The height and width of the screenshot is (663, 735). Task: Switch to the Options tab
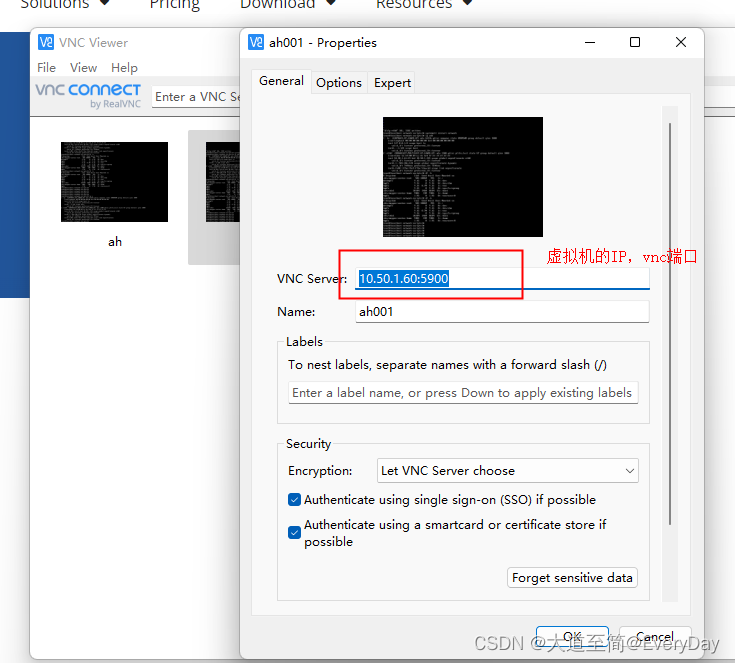coord(339,83)
